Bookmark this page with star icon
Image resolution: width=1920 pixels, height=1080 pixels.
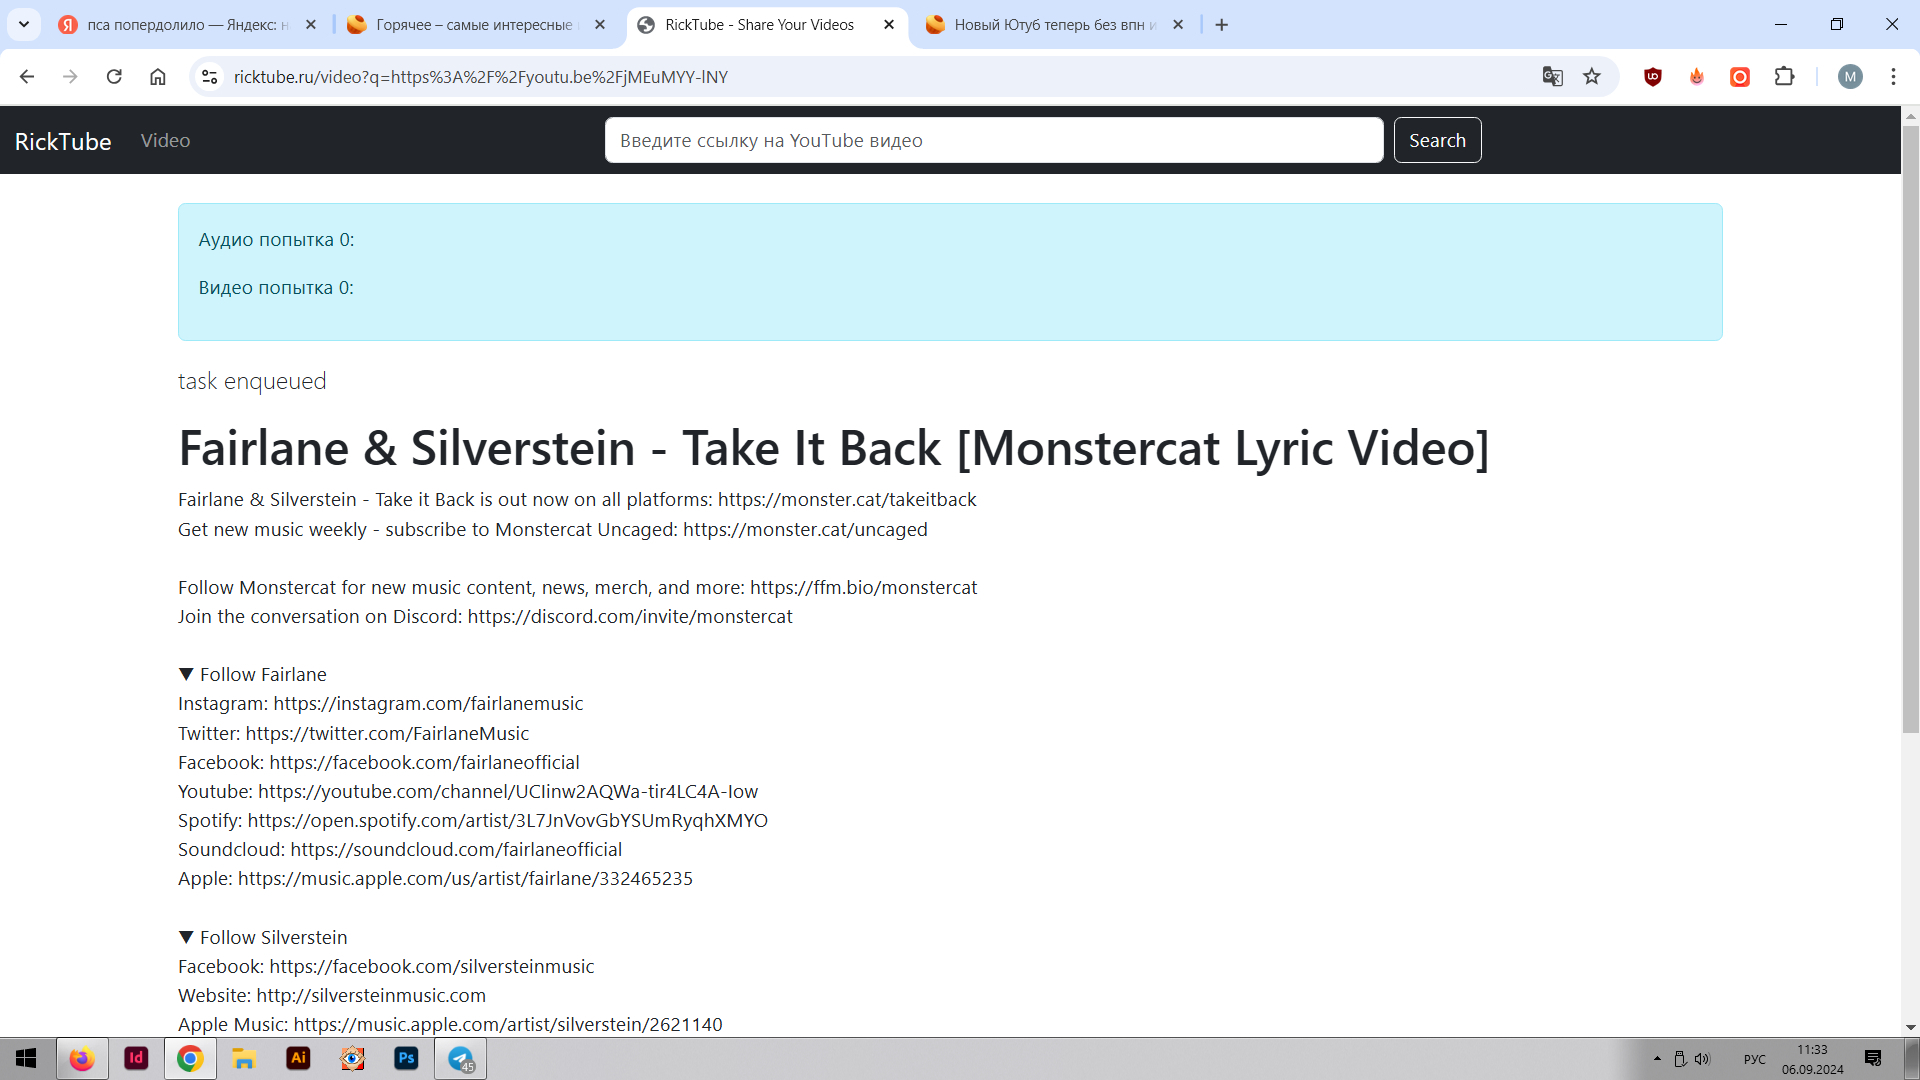[1592, 77]
